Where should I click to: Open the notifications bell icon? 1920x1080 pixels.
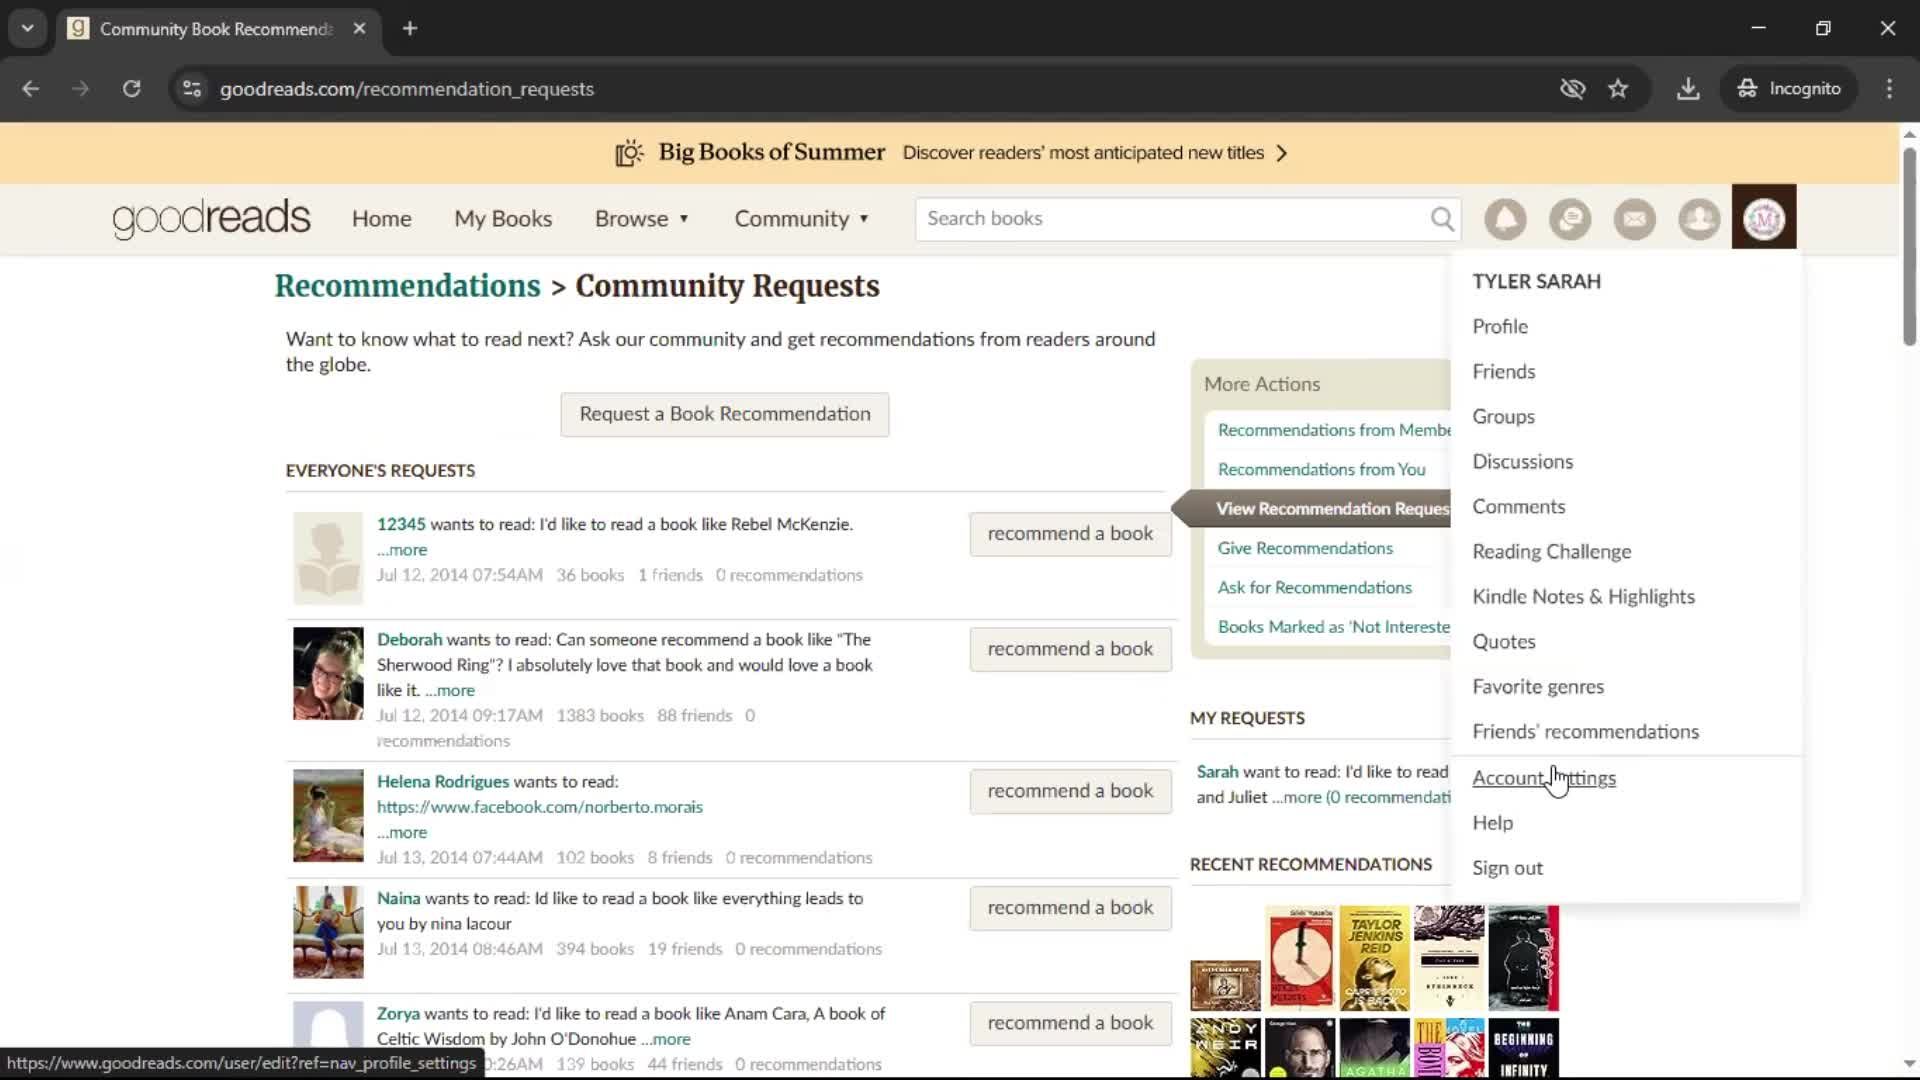click(x=1505, y=219)
